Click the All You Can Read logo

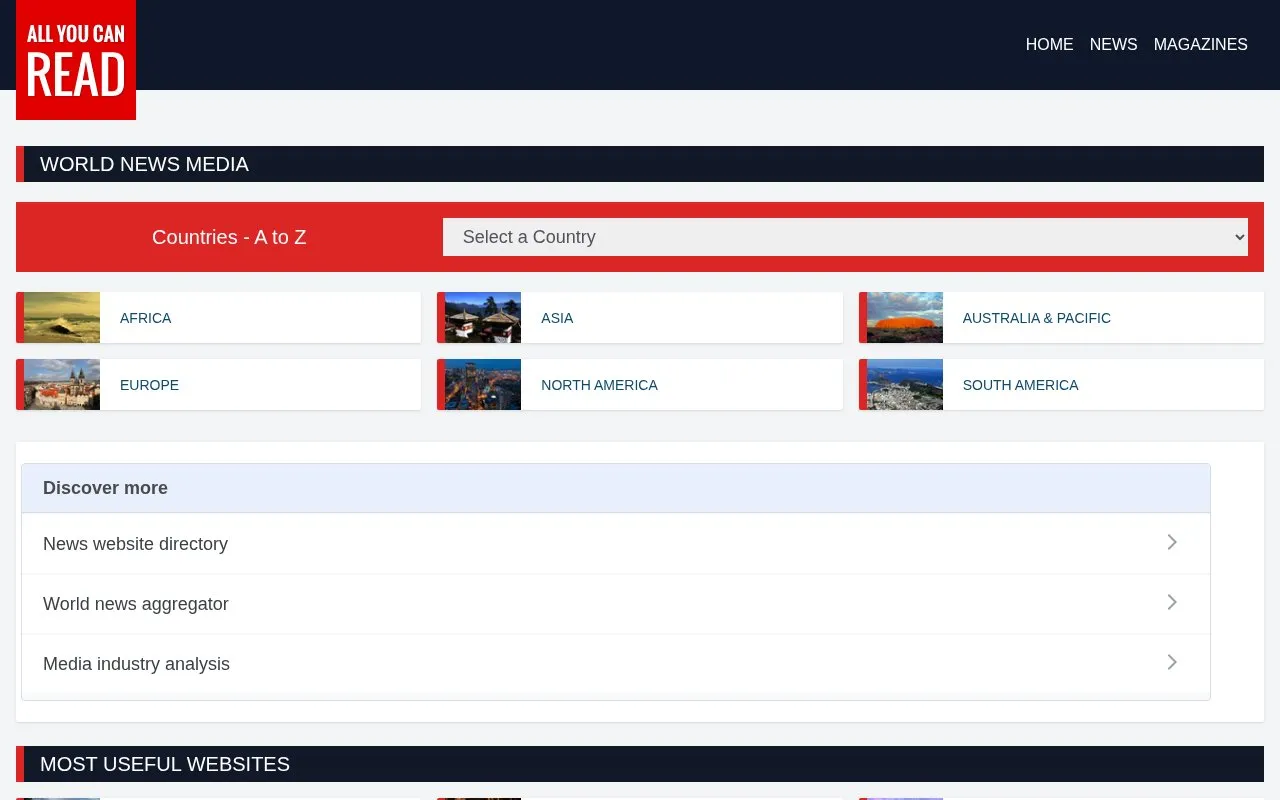click(x=76, y=60)
